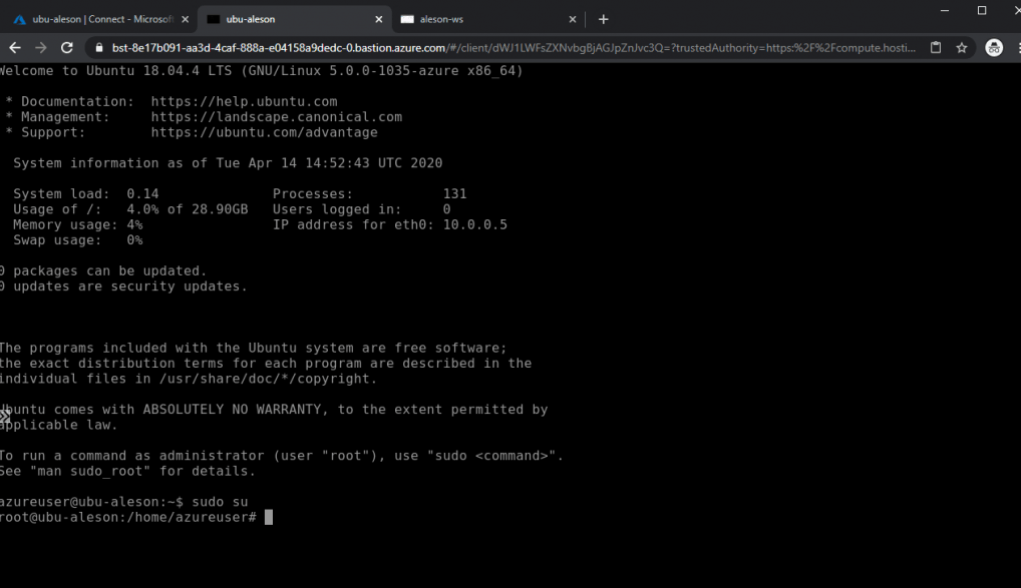
Task: Open a new browser tab
Action: (603, 20)
